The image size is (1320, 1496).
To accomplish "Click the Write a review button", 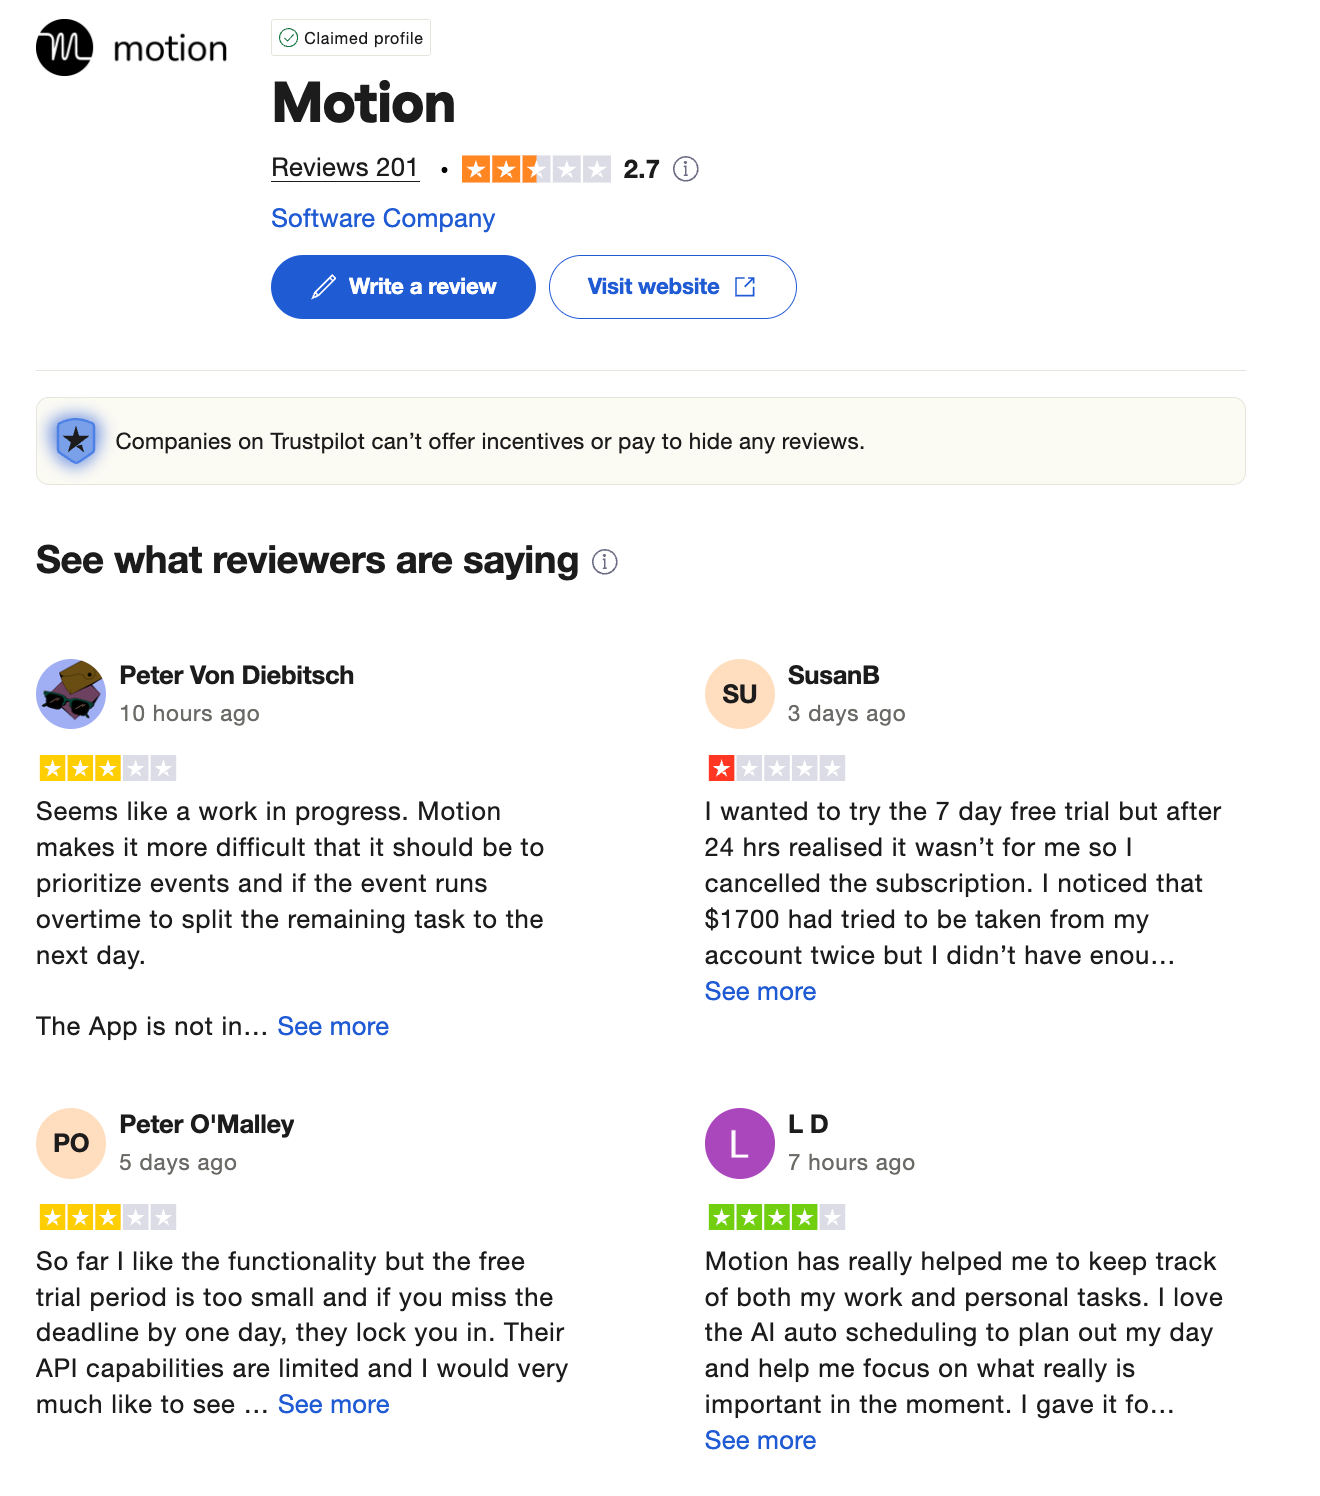I will click(x=403, y=287).
